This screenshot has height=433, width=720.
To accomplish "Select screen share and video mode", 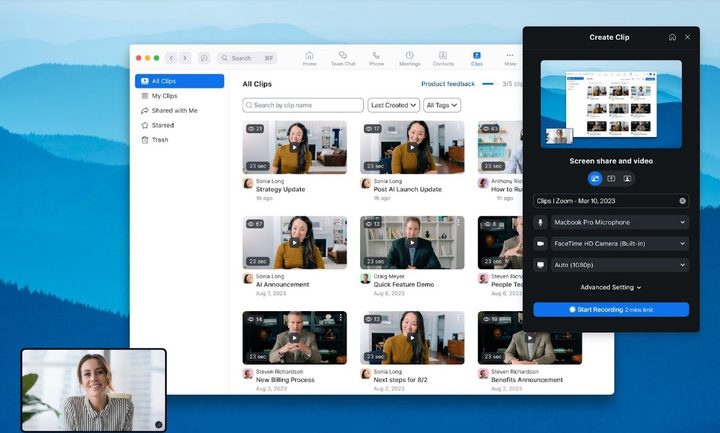I will point(595,178).
